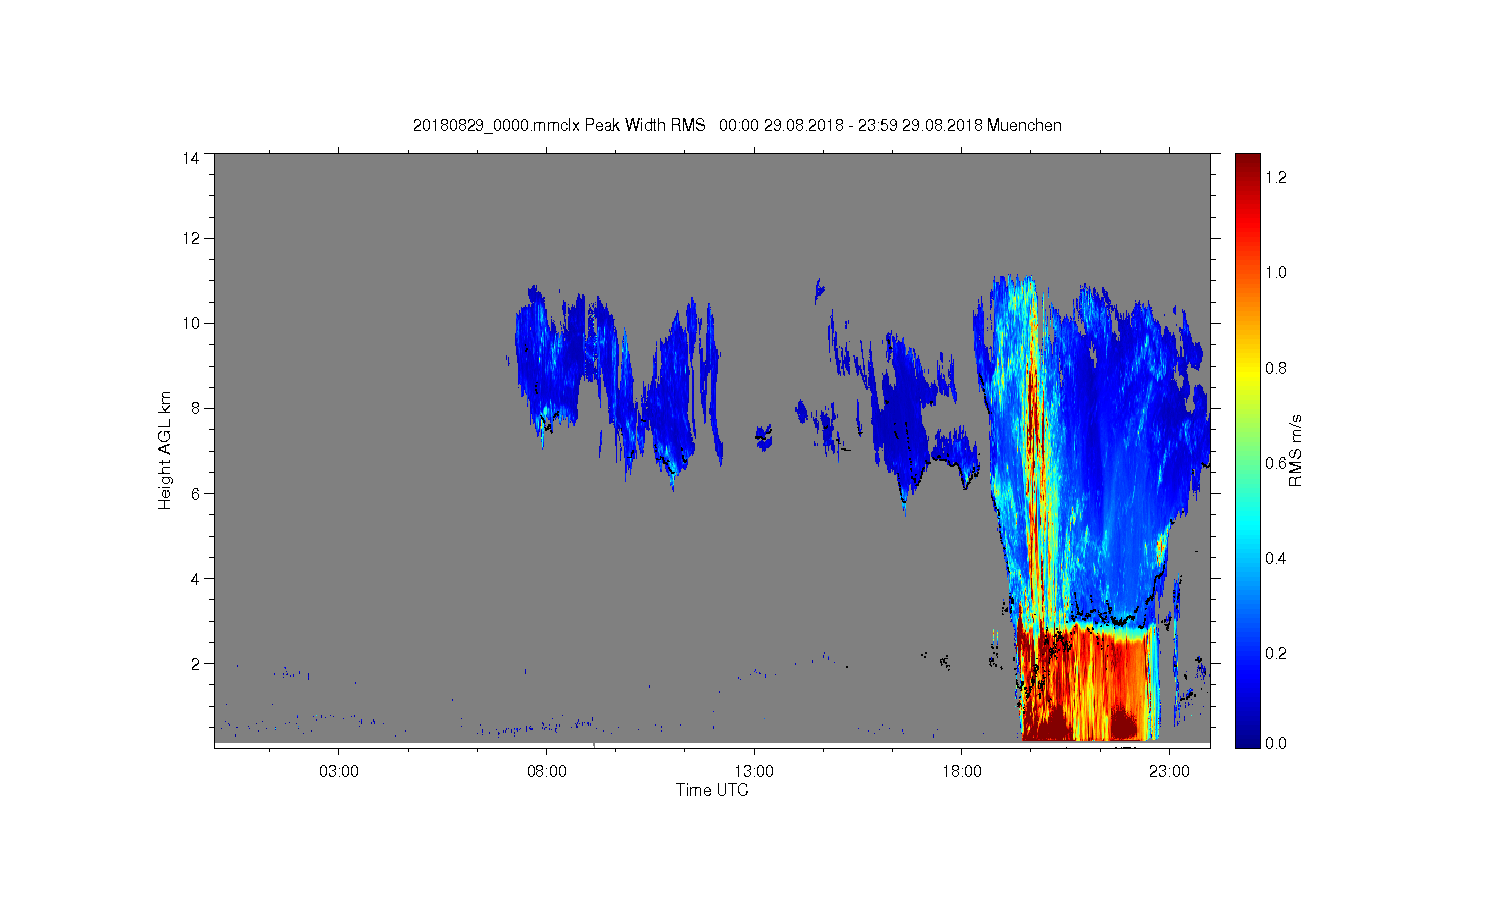Image resolution: width=1500 pixels, height=900 pixels.
Task: Click the 'Time UTC' axis label
Action: pos(712,790)
